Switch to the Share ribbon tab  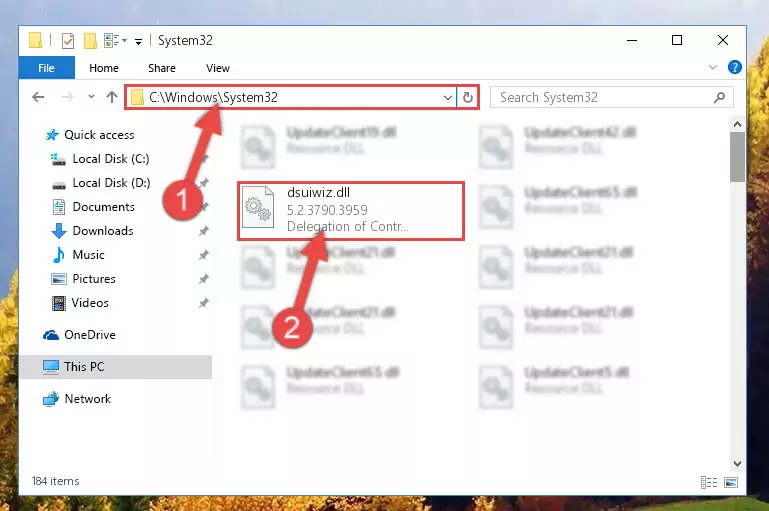click(x=162, y=68)
